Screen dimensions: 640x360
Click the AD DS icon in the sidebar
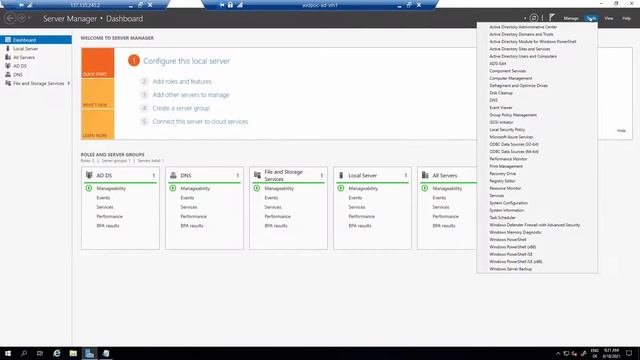8,66
